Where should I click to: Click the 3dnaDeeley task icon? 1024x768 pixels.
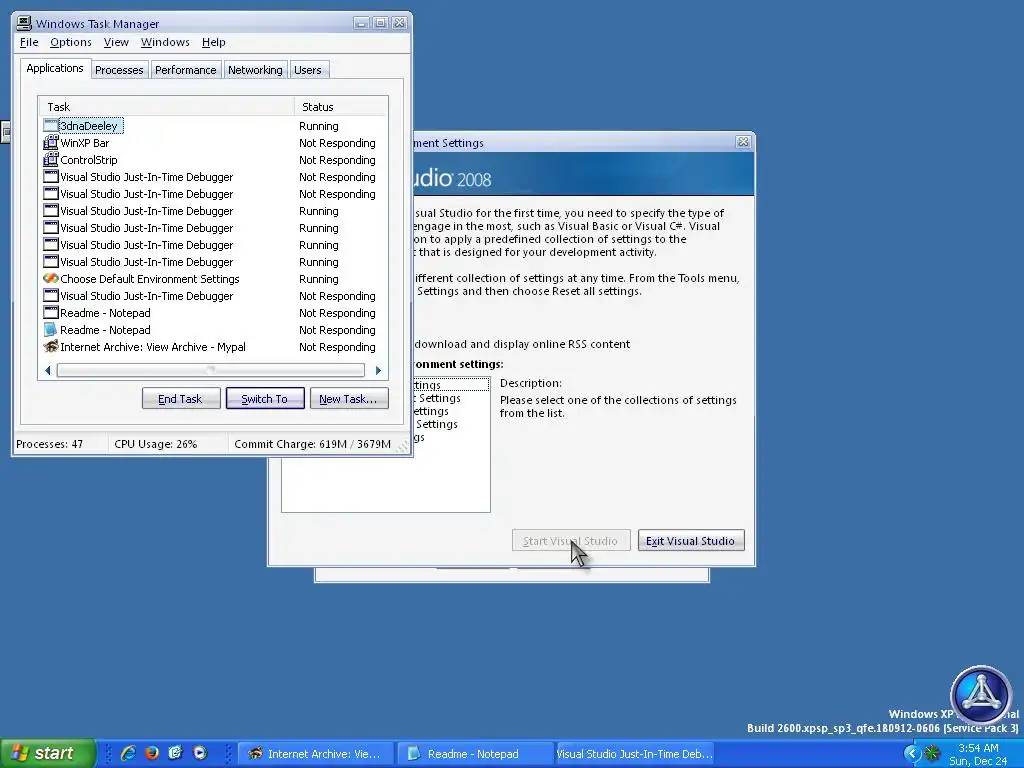50,125
